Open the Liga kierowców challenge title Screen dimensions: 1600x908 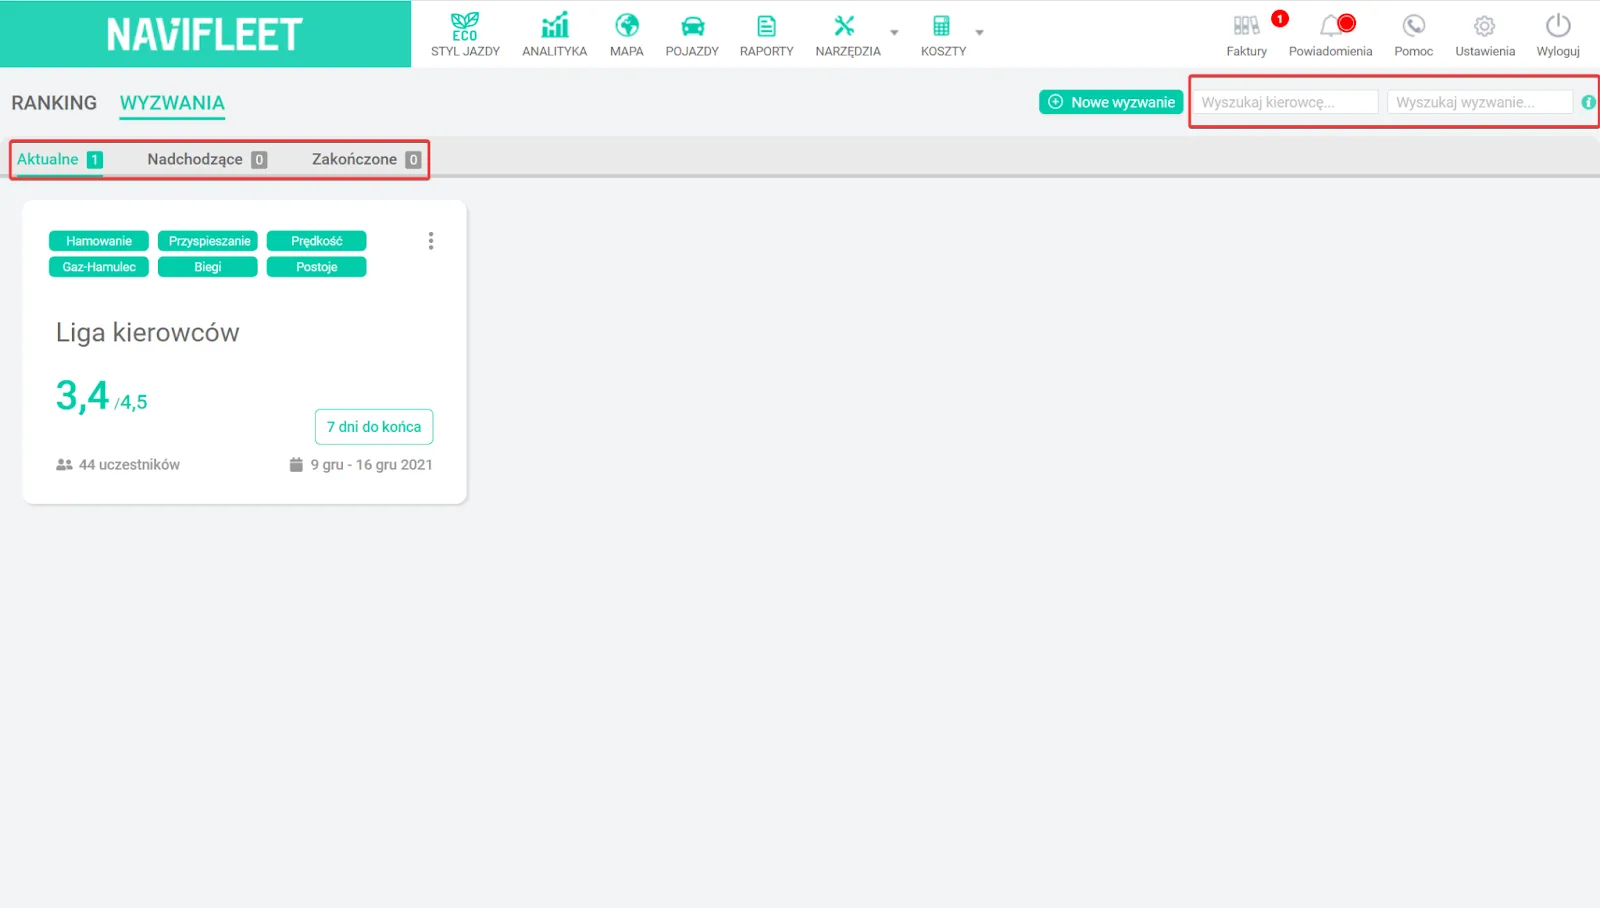[x=148, y=333]
